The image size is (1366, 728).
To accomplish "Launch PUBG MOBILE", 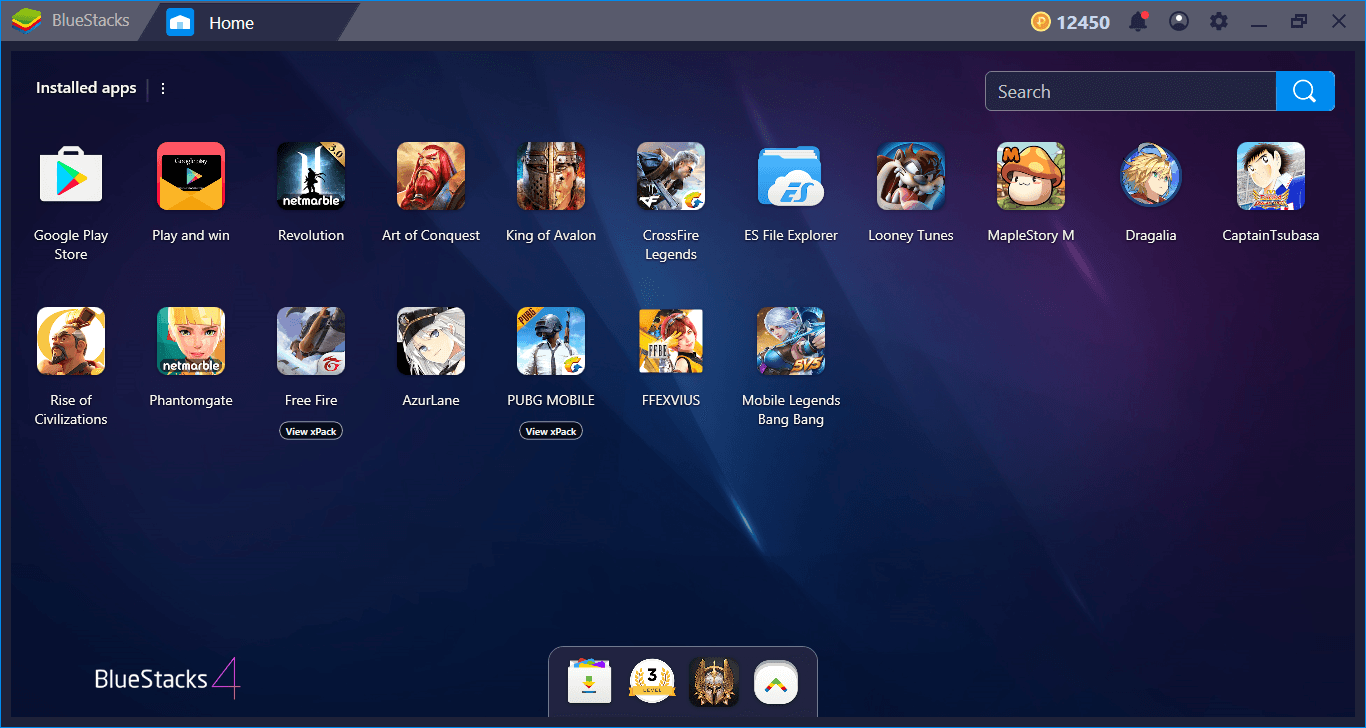I will click(x=551, y=341).
